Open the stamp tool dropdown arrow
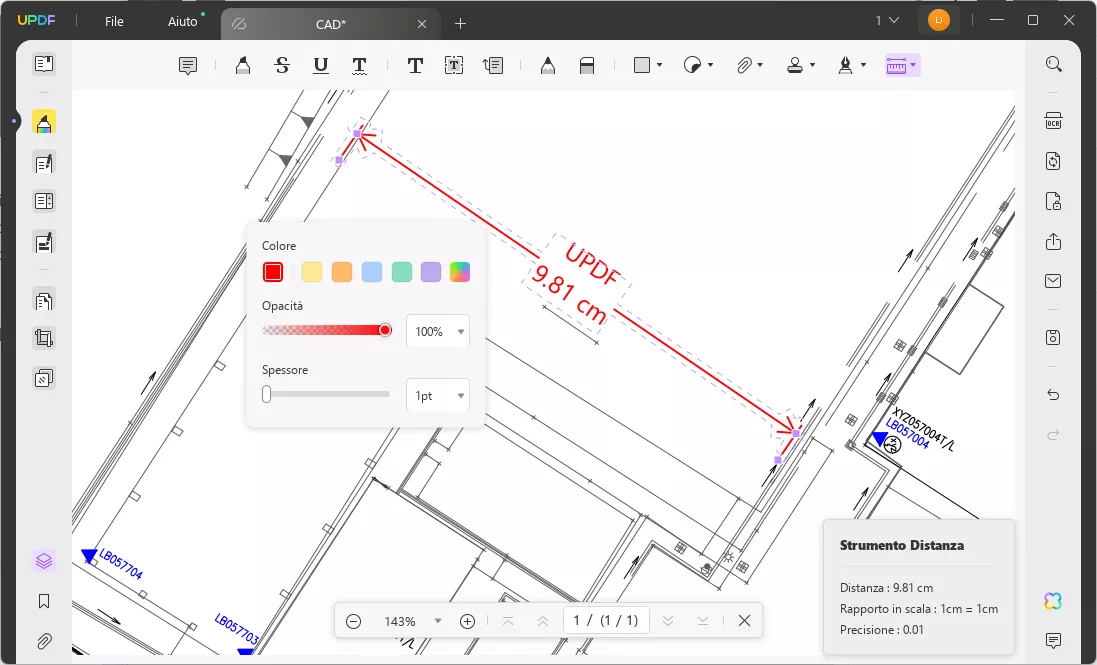This screenshot has width=1097, height=665. point(812,65)
